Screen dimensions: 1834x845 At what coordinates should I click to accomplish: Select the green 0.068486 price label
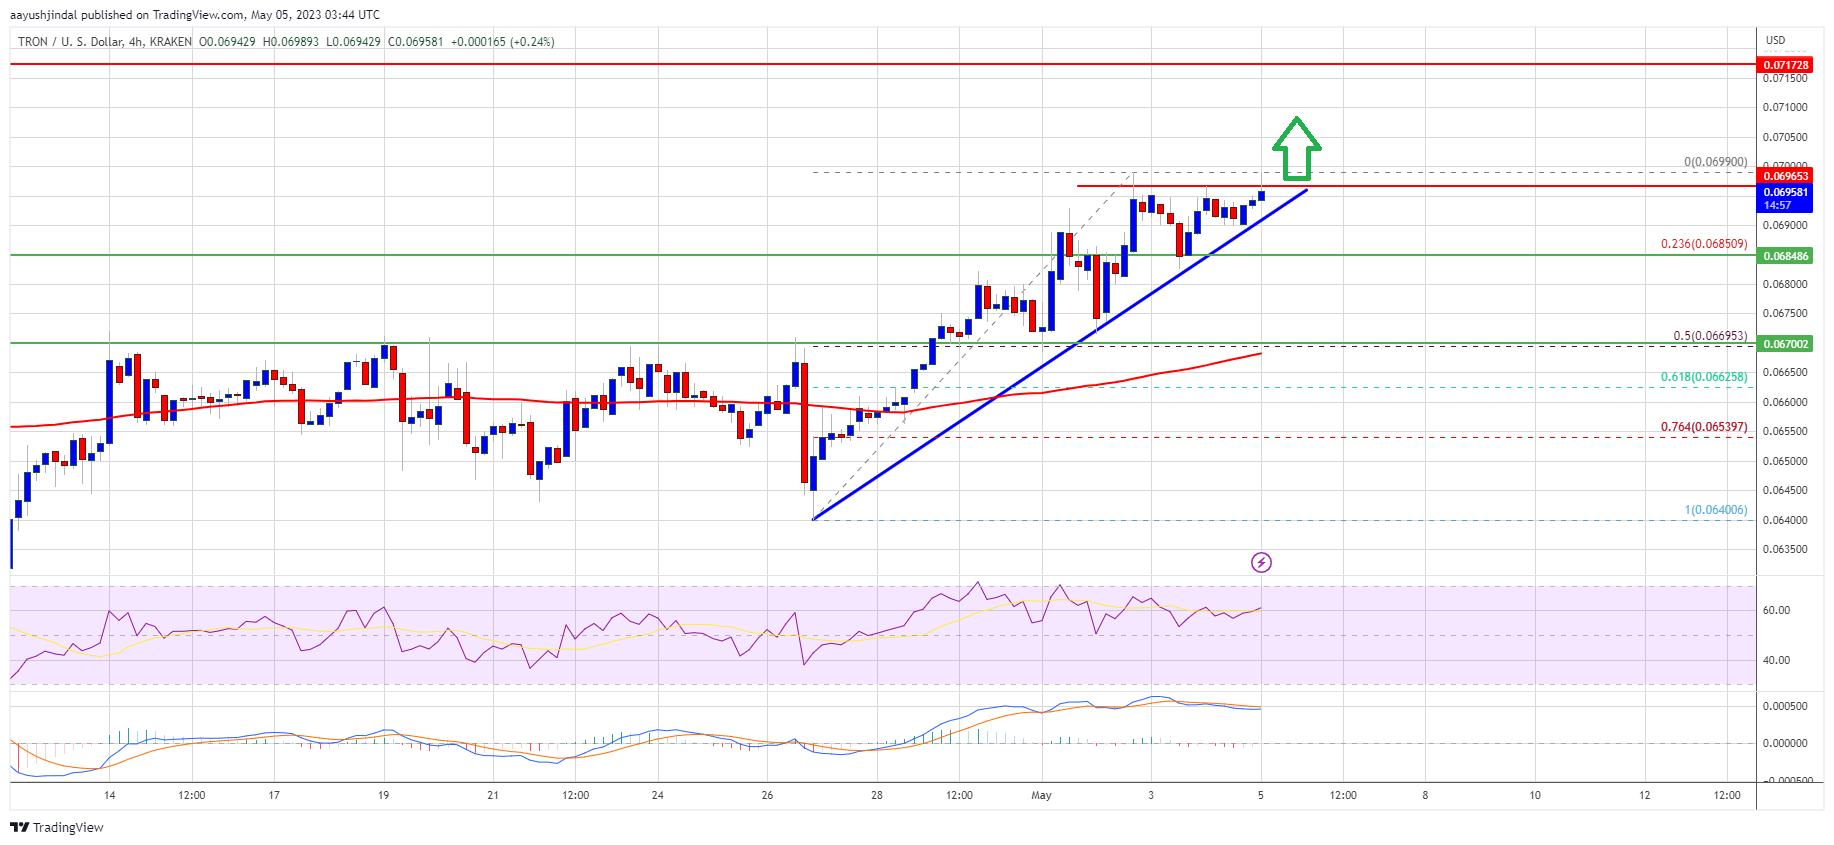[1785, 256]
